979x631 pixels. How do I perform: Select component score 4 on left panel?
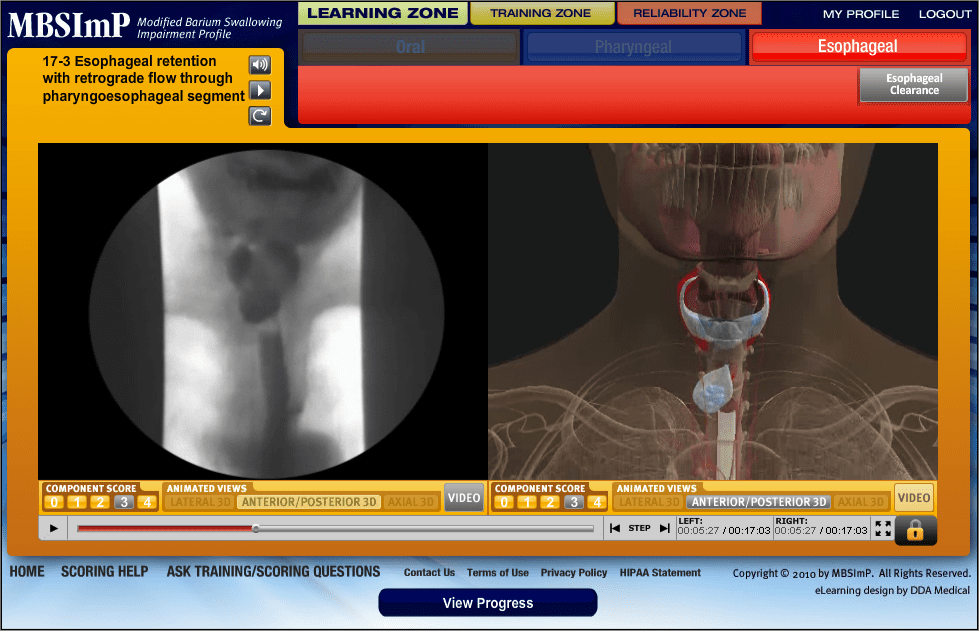[147, 502]
